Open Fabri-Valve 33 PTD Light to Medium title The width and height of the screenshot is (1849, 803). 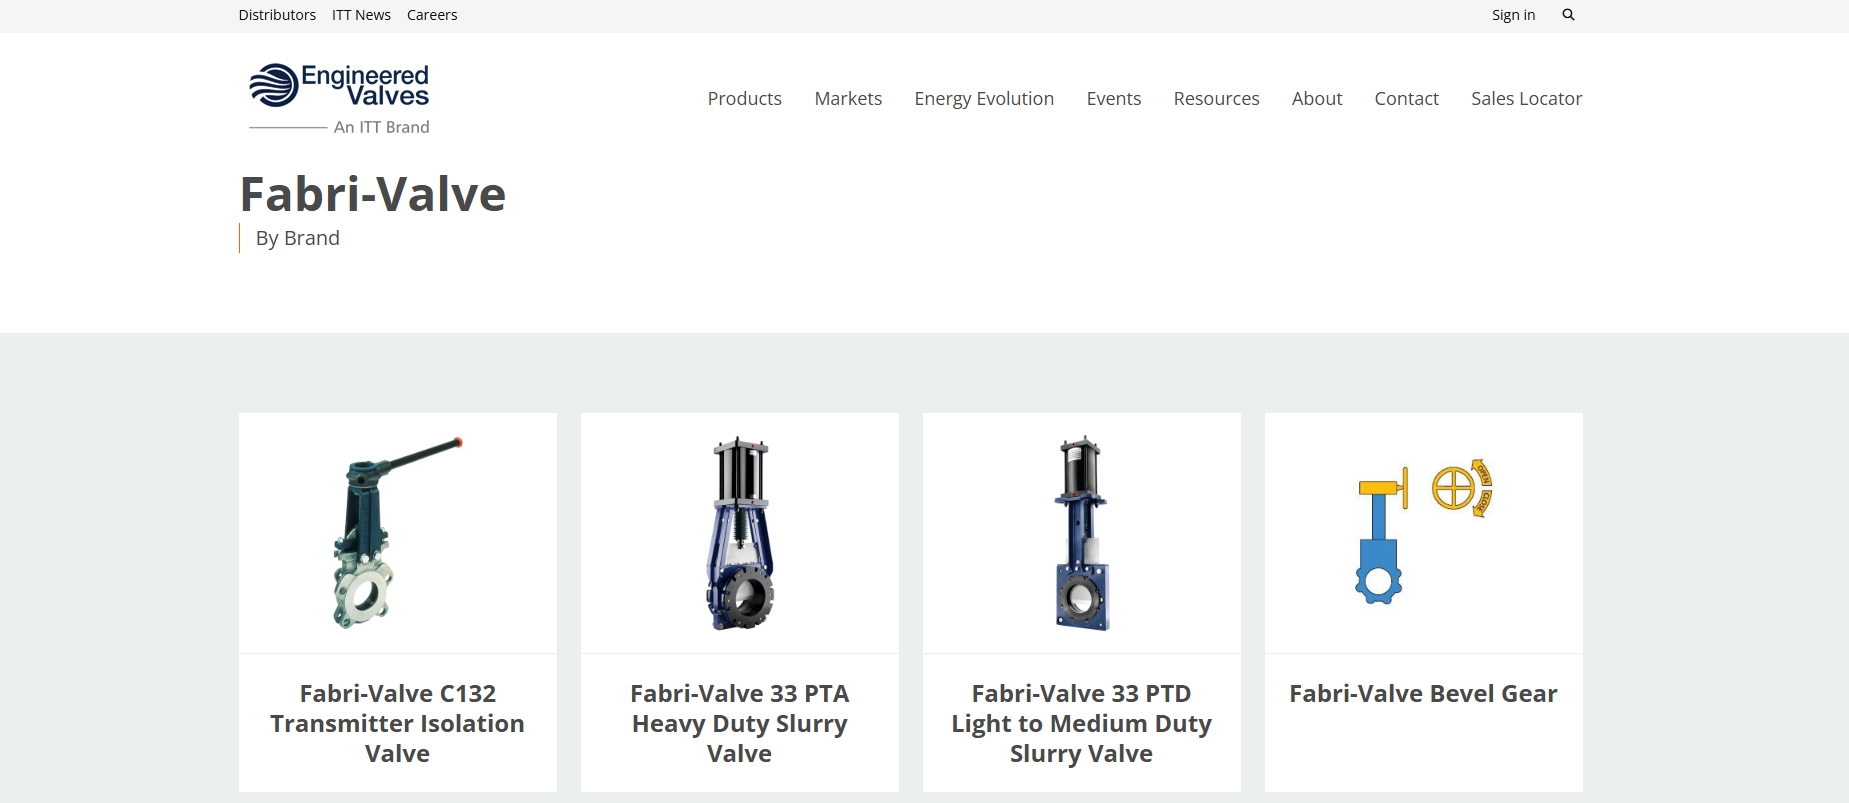point(1081,723)
